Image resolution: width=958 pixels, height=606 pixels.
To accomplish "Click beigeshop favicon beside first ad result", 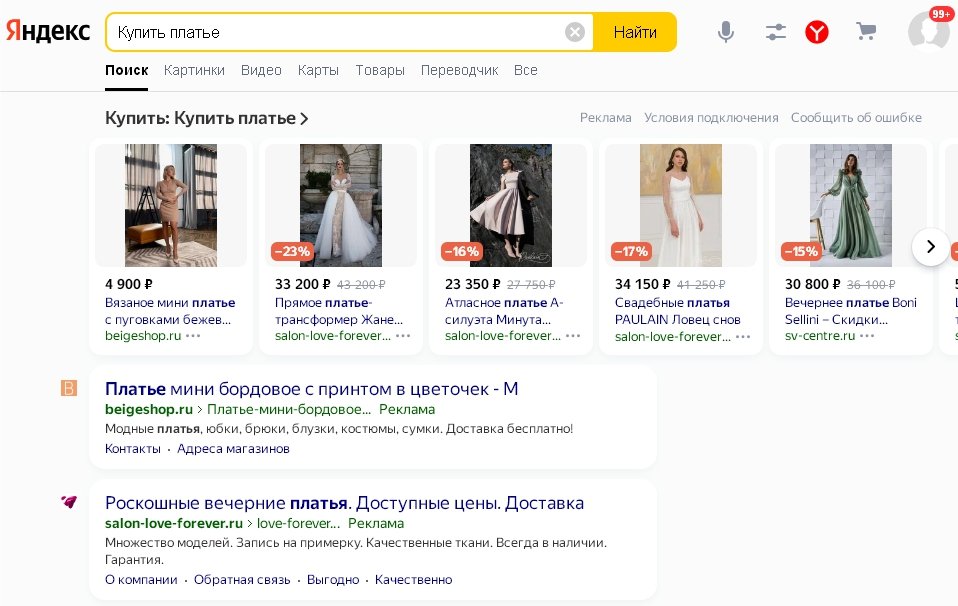I will [68, 389].
